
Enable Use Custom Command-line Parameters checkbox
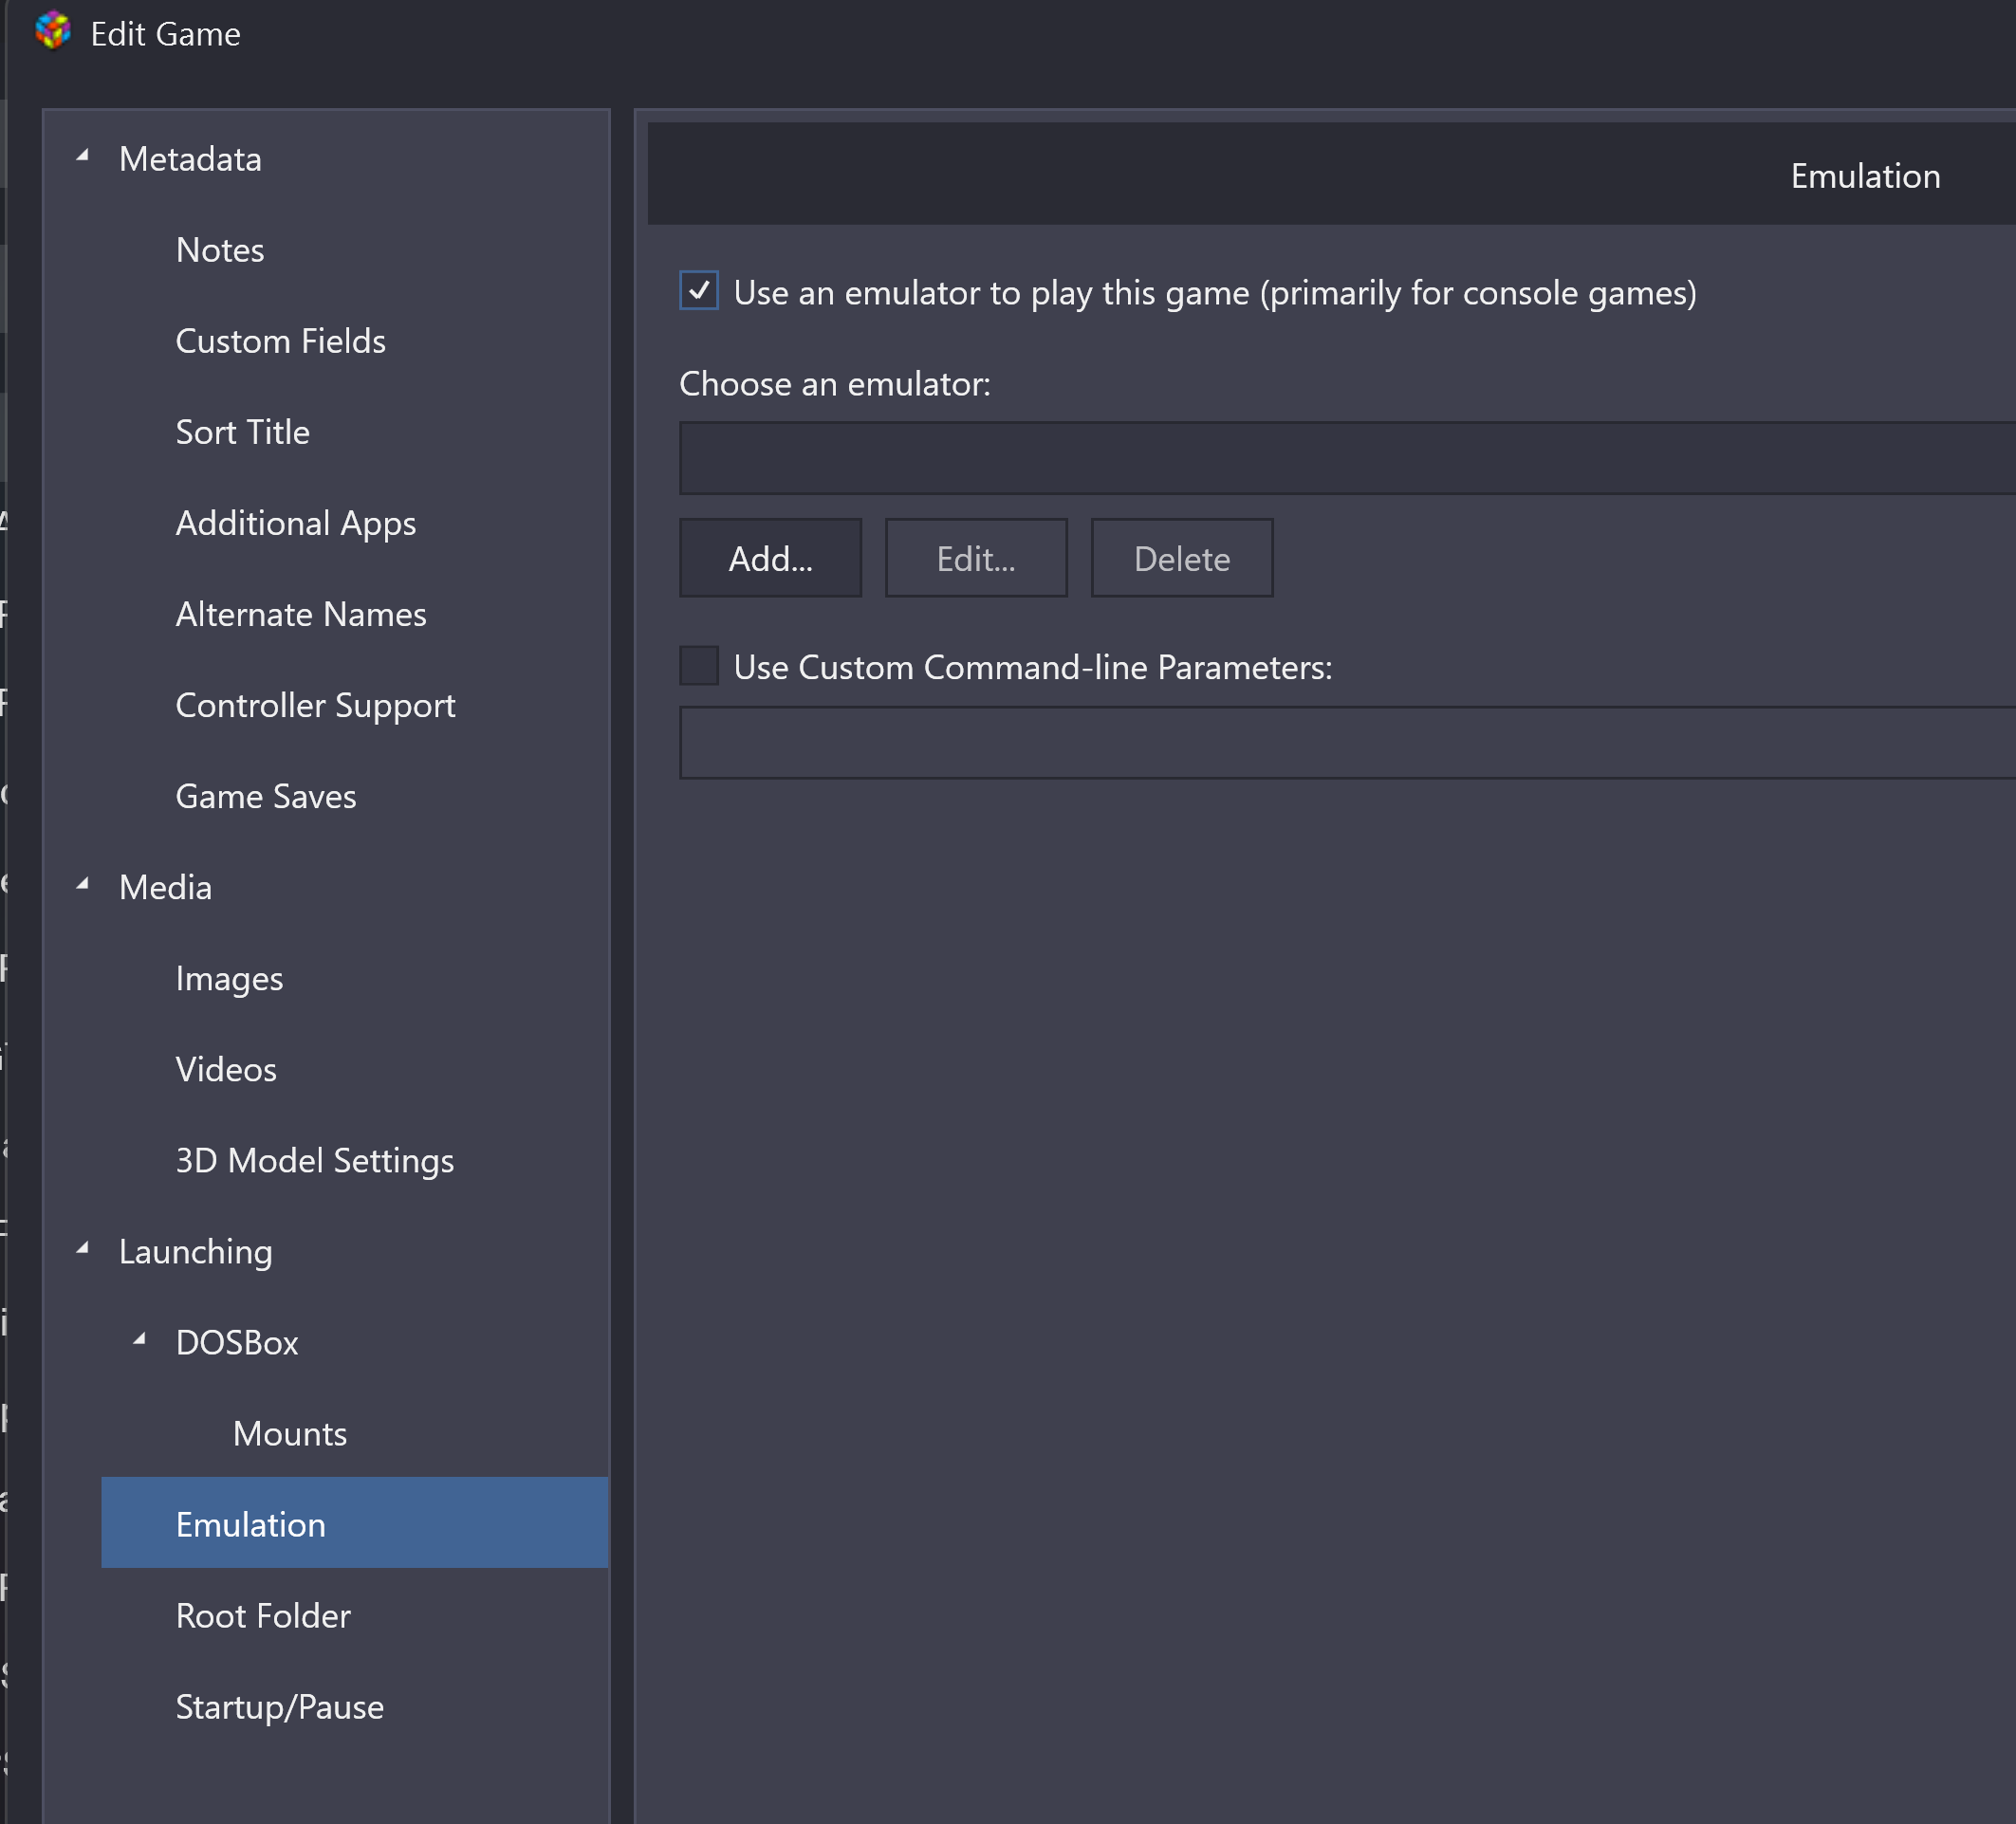coord(699,665)
